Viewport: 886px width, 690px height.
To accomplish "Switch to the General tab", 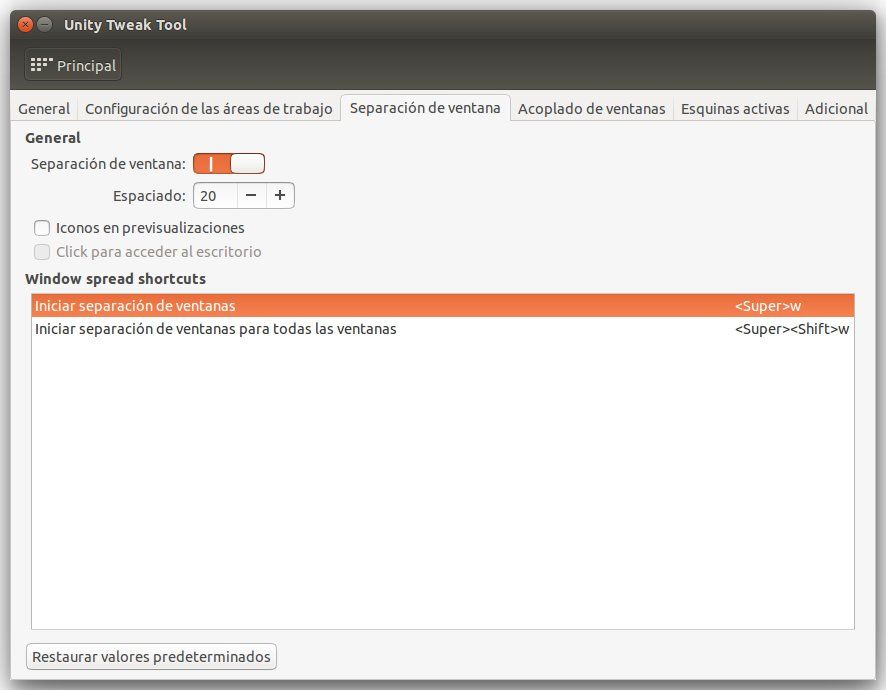I will (x=44, y=109).
